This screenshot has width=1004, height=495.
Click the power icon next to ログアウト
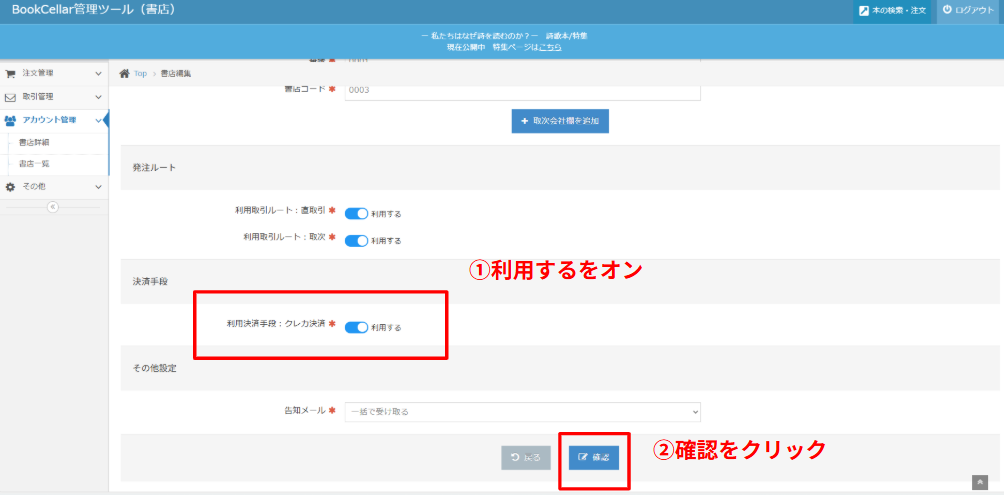[947, 10]
